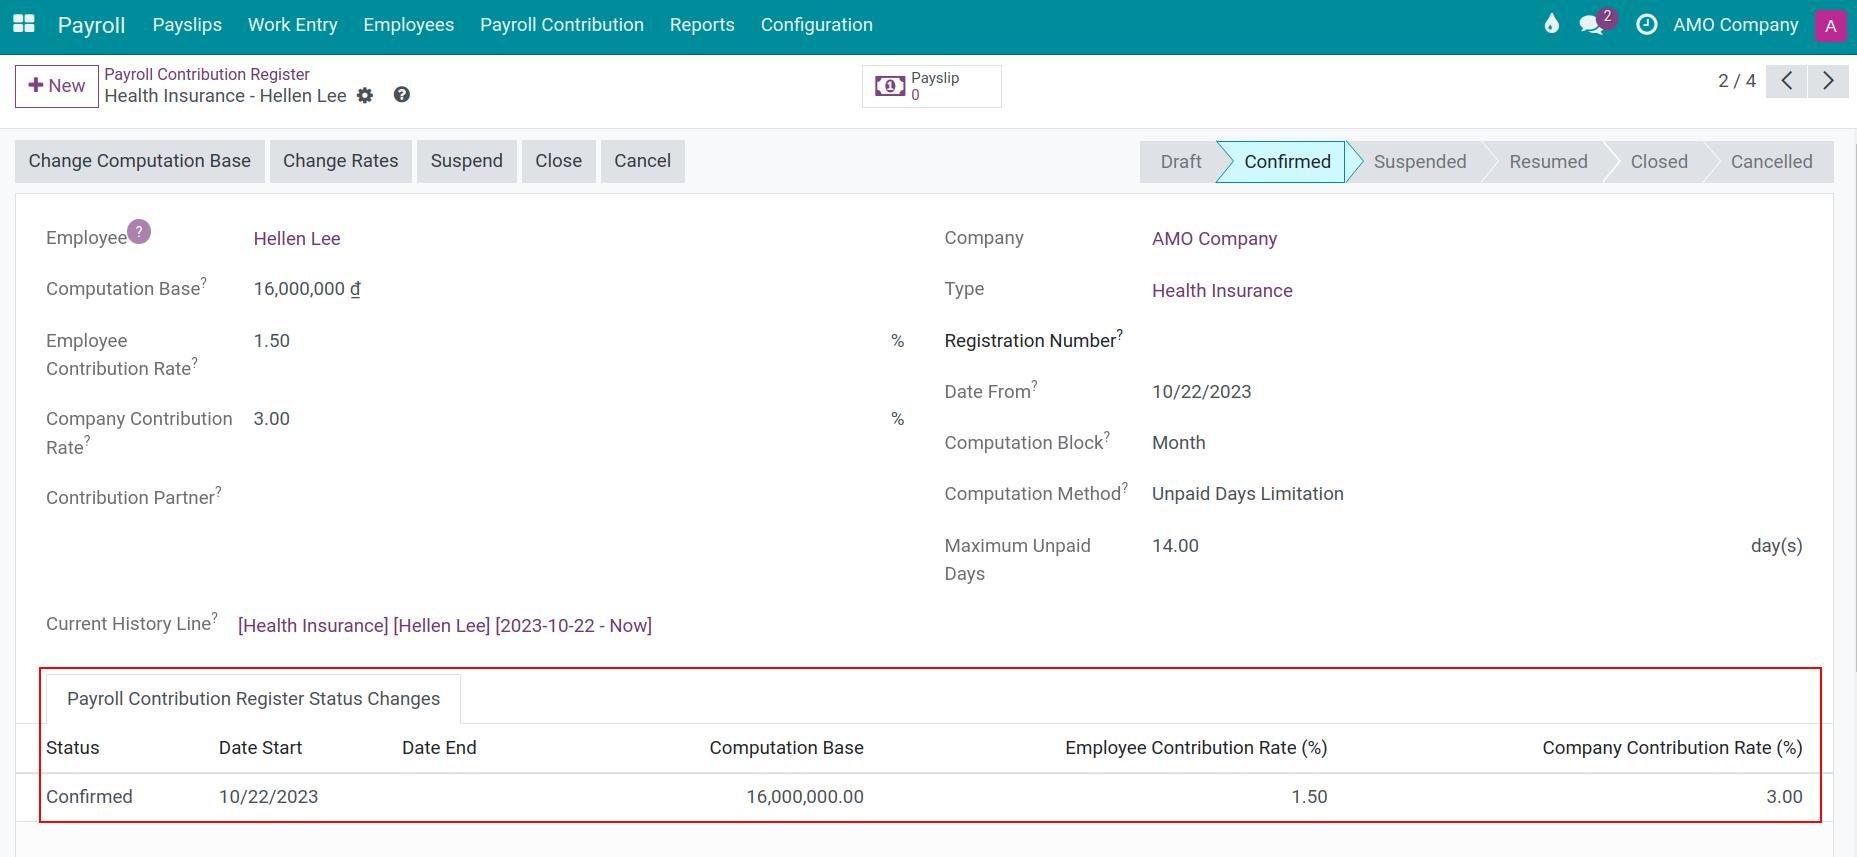Select Closed status stage
Screen dimensions: 1857x857
pyautogui.click(x=1658, y=162)
